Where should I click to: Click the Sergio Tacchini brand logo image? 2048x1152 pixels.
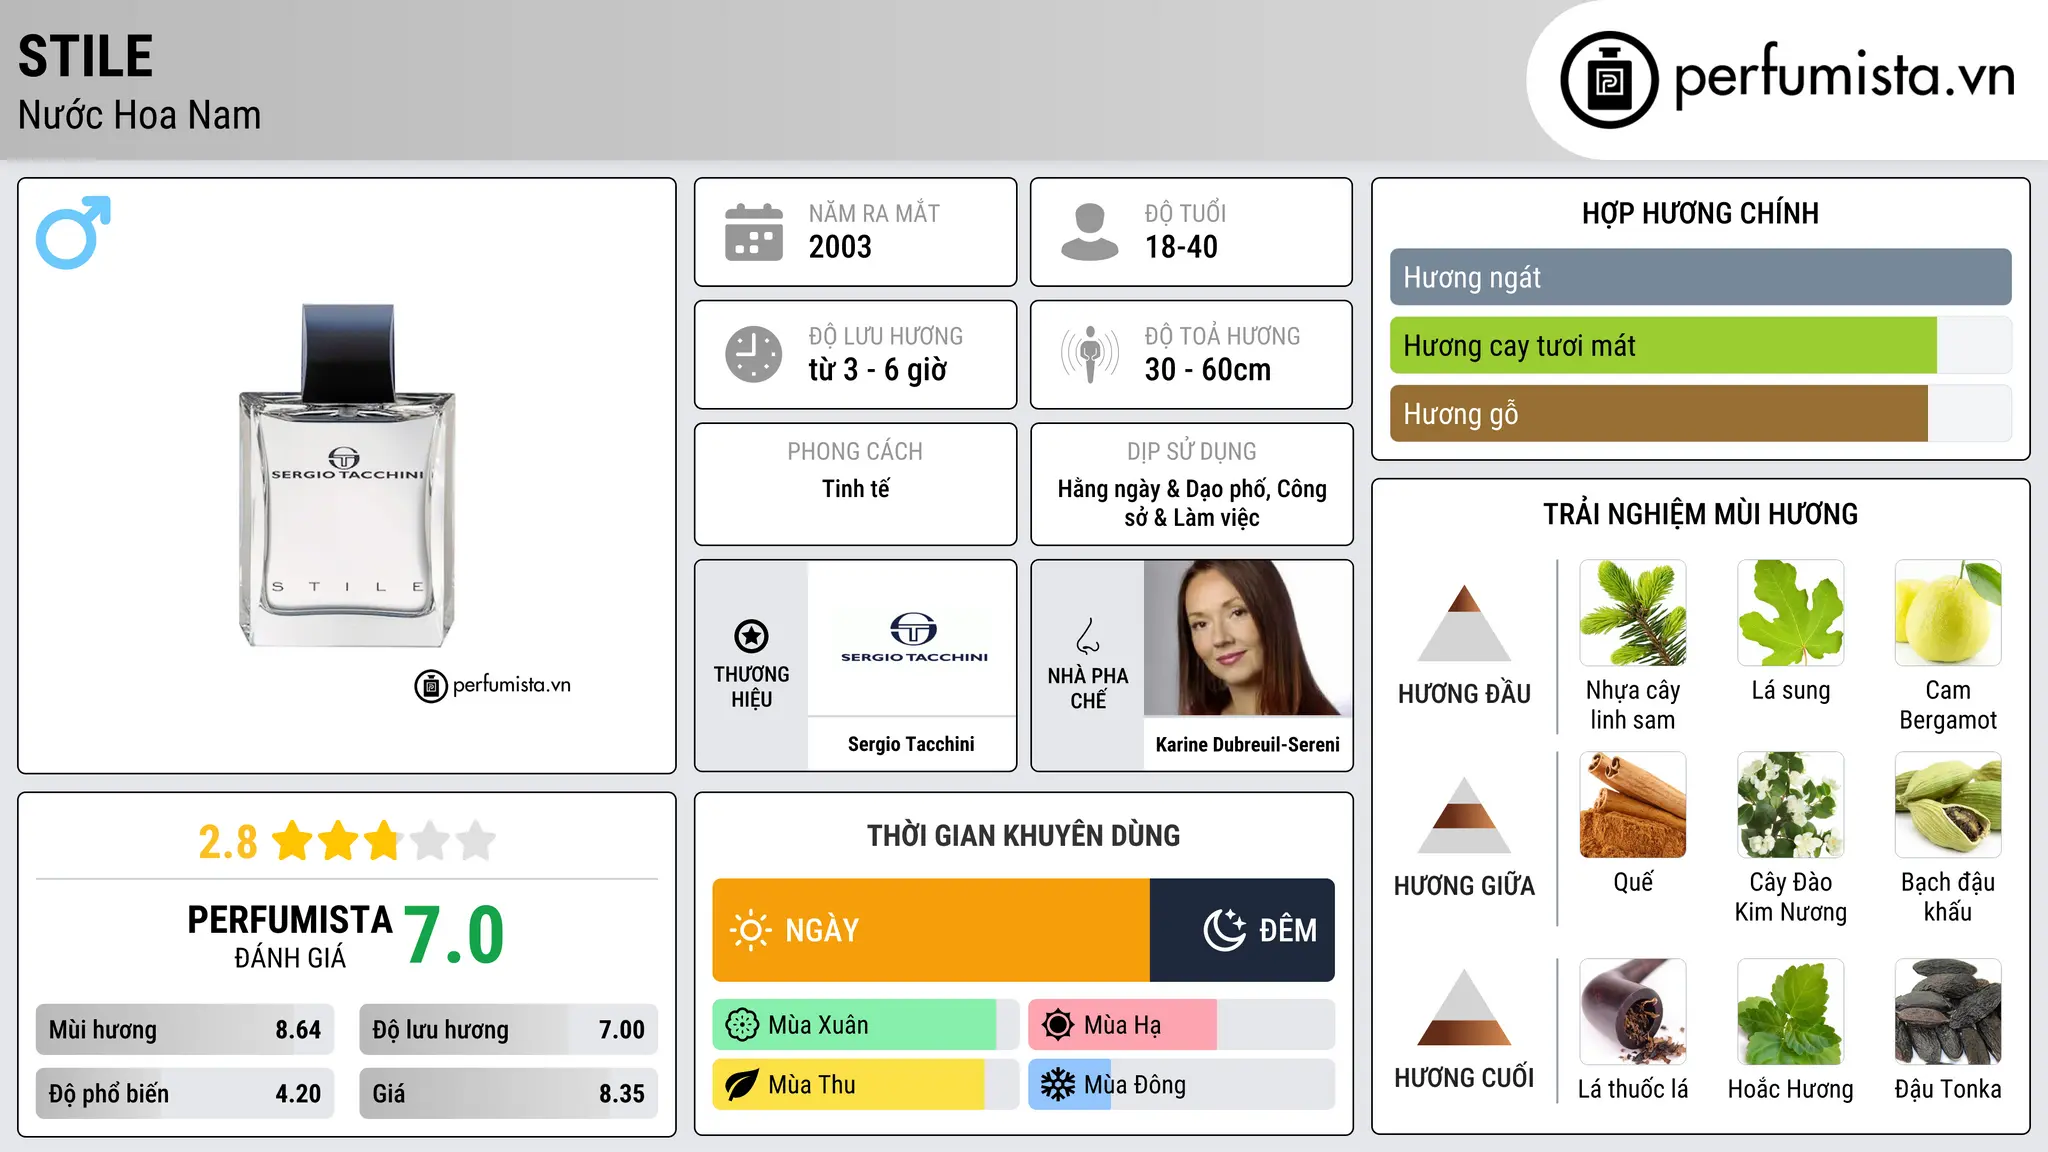(x=914, y=638)
